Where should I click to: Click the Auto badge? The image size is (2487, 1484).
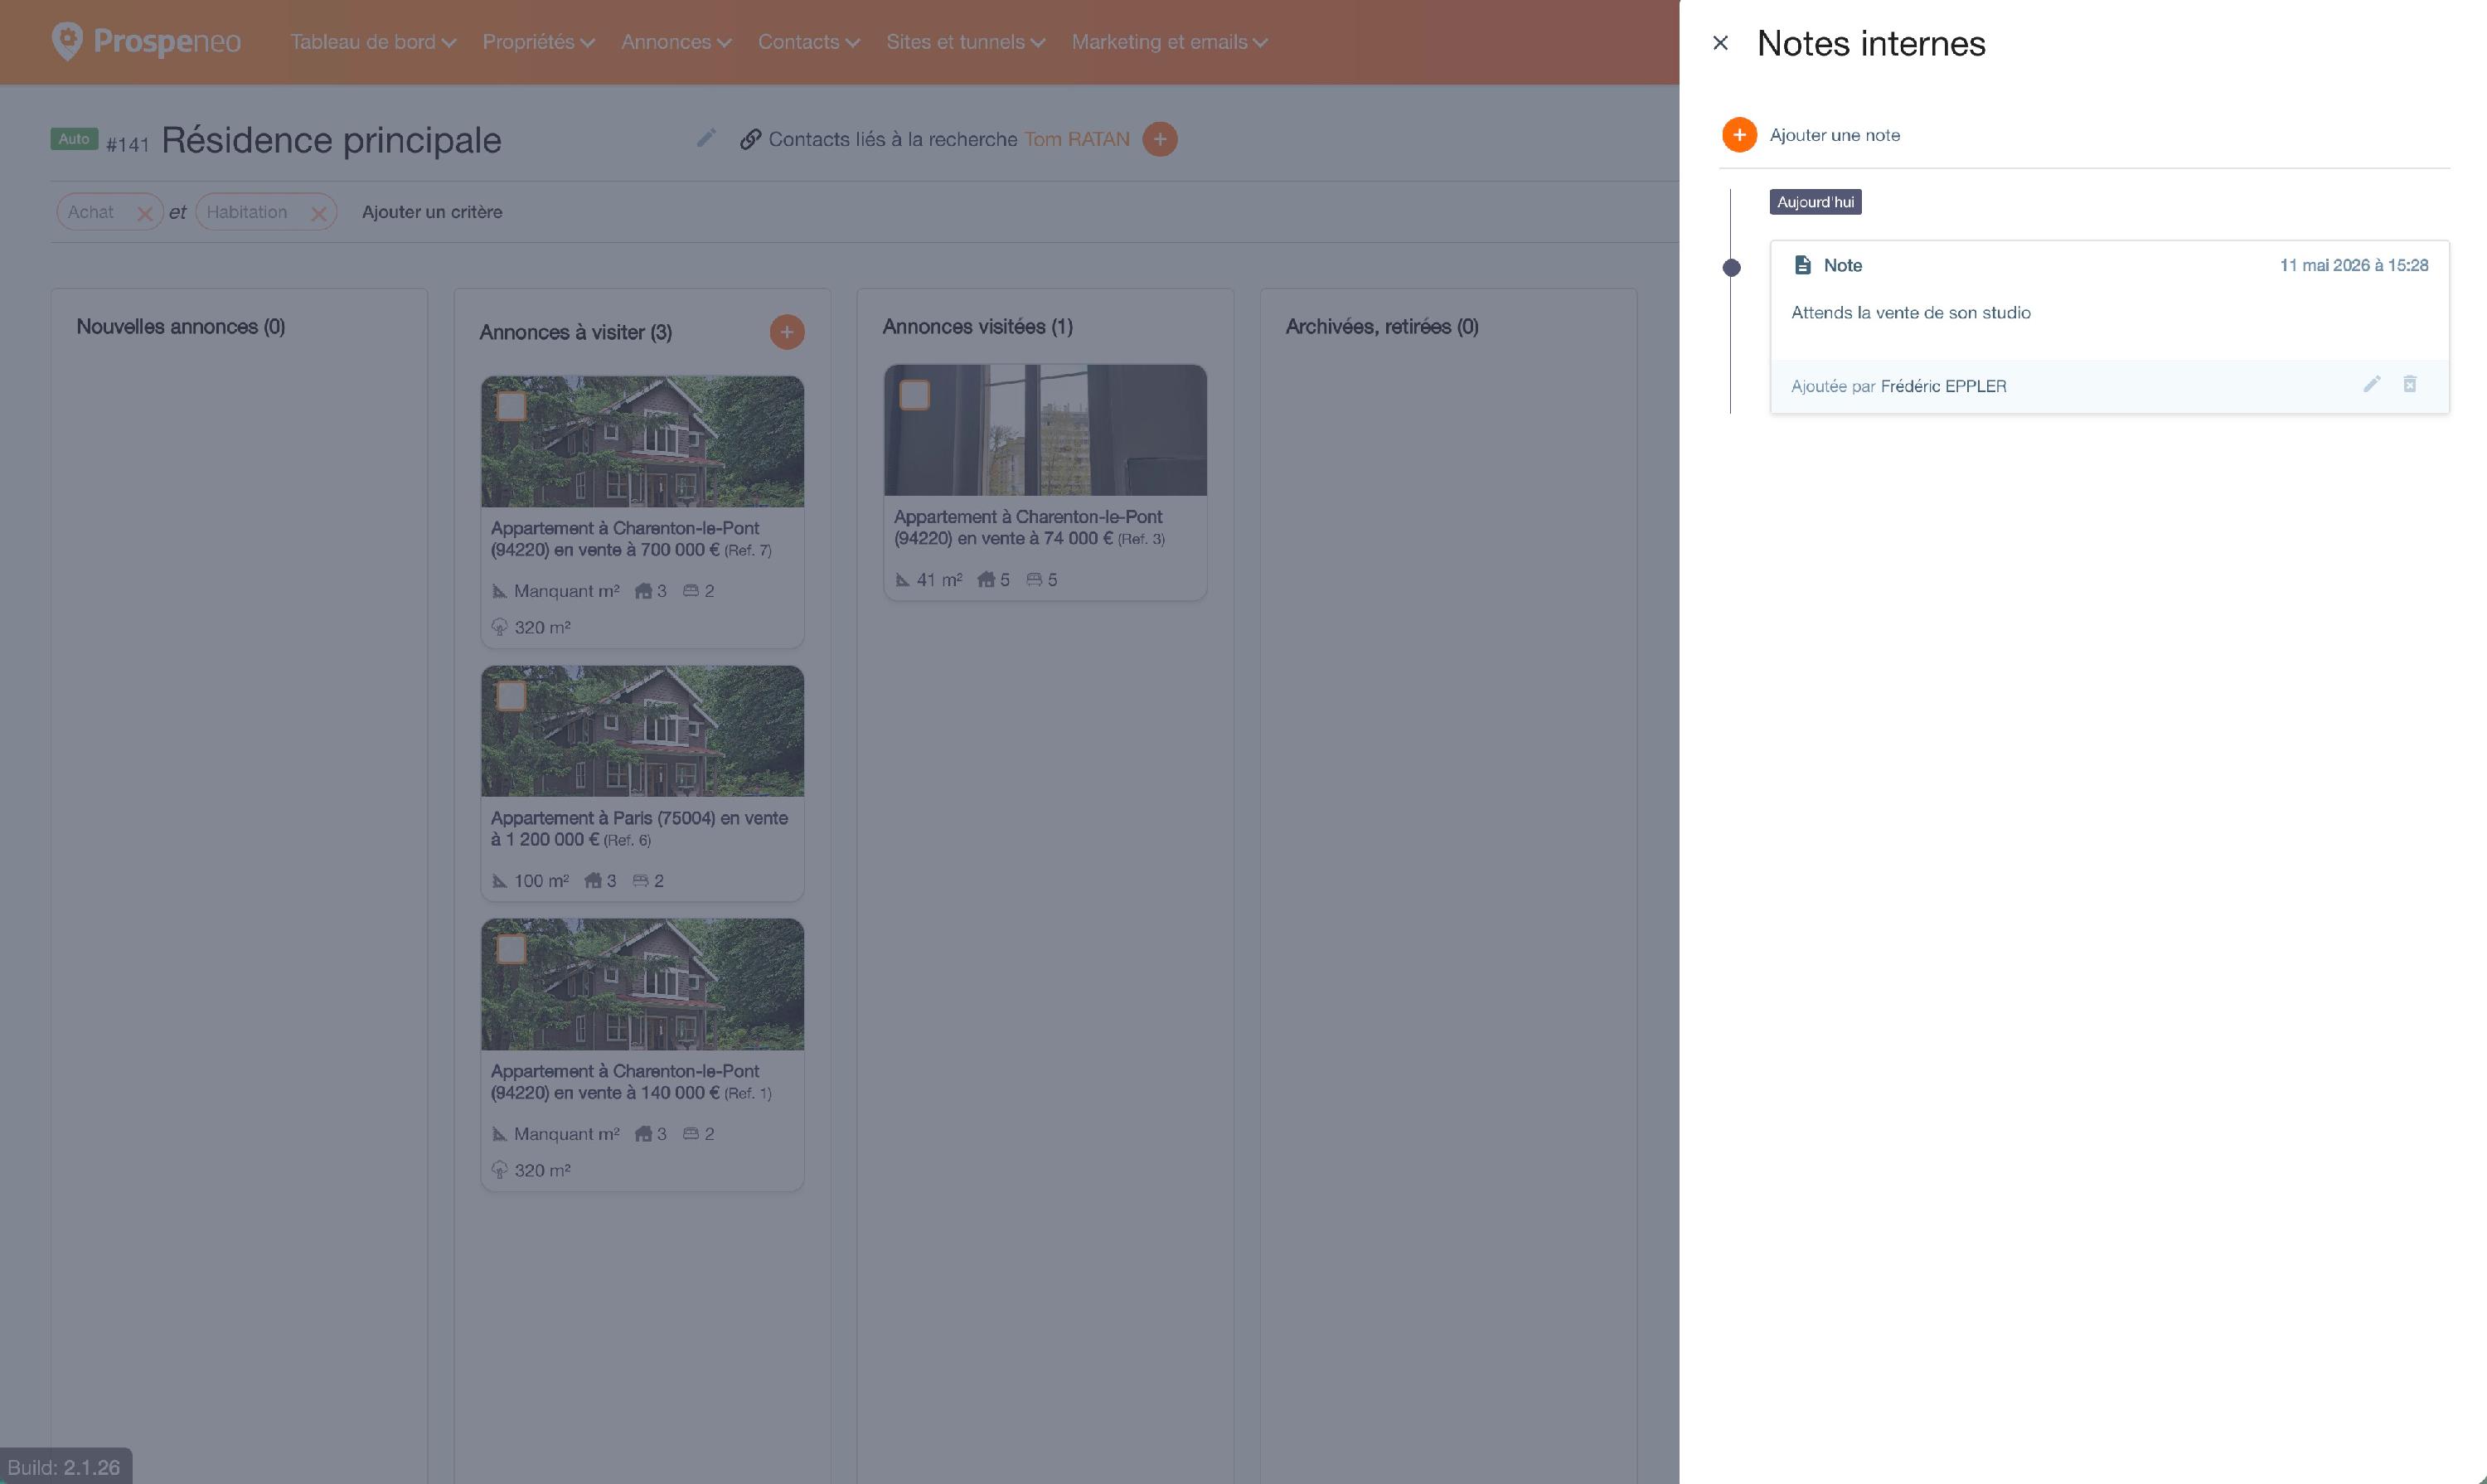(x=74, y=139)
